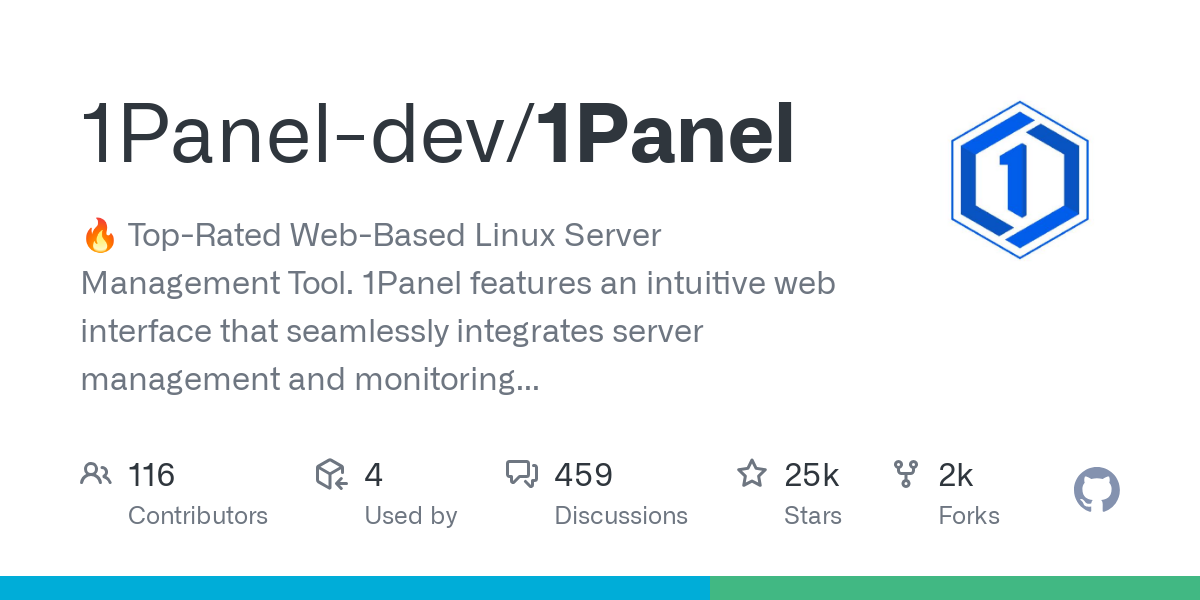Click the 116 contributors count
This screenshot has width=1200, height=600.
point(152,475)
